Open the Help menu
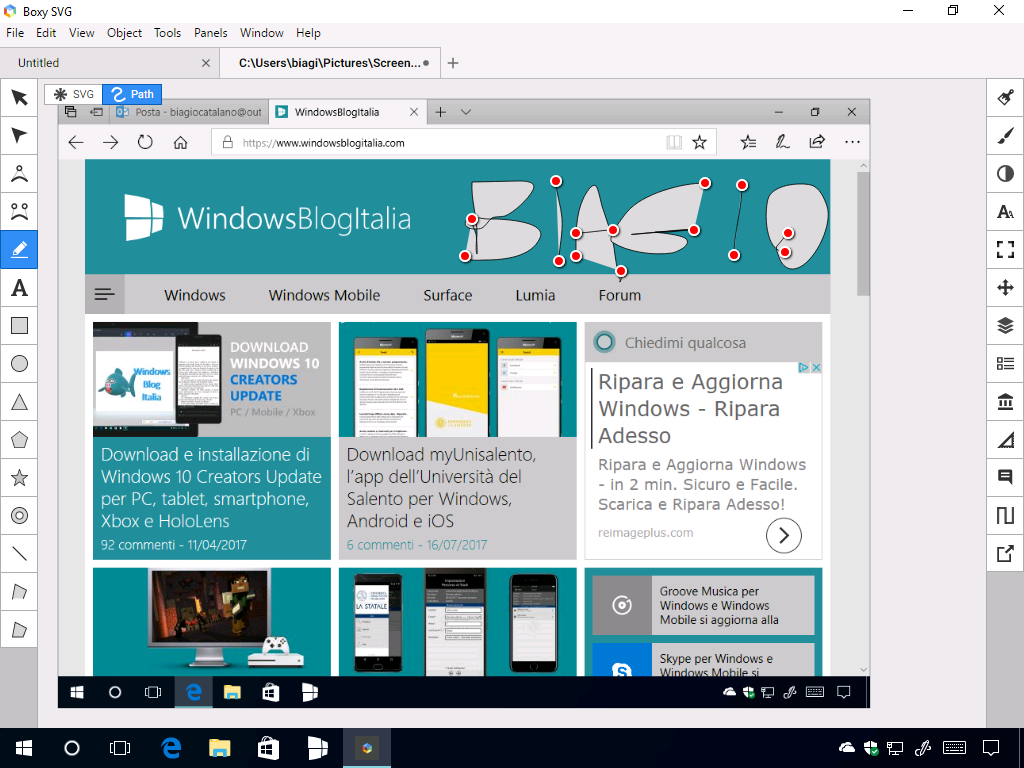 tap(308, 33)
